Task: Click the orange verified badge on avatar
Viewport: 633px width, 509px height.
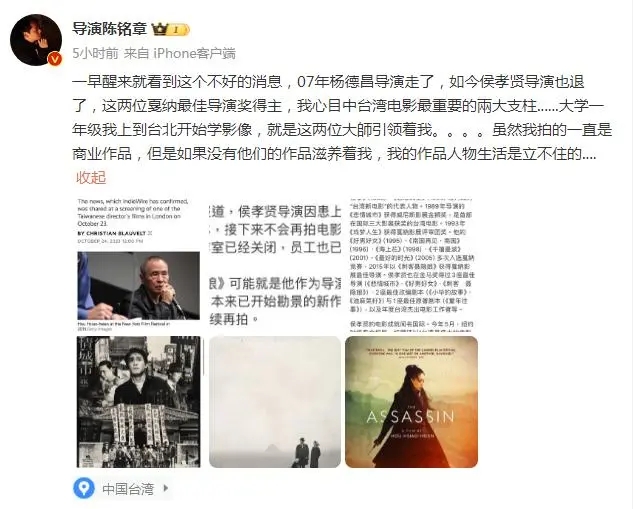Action: point(54,59)
